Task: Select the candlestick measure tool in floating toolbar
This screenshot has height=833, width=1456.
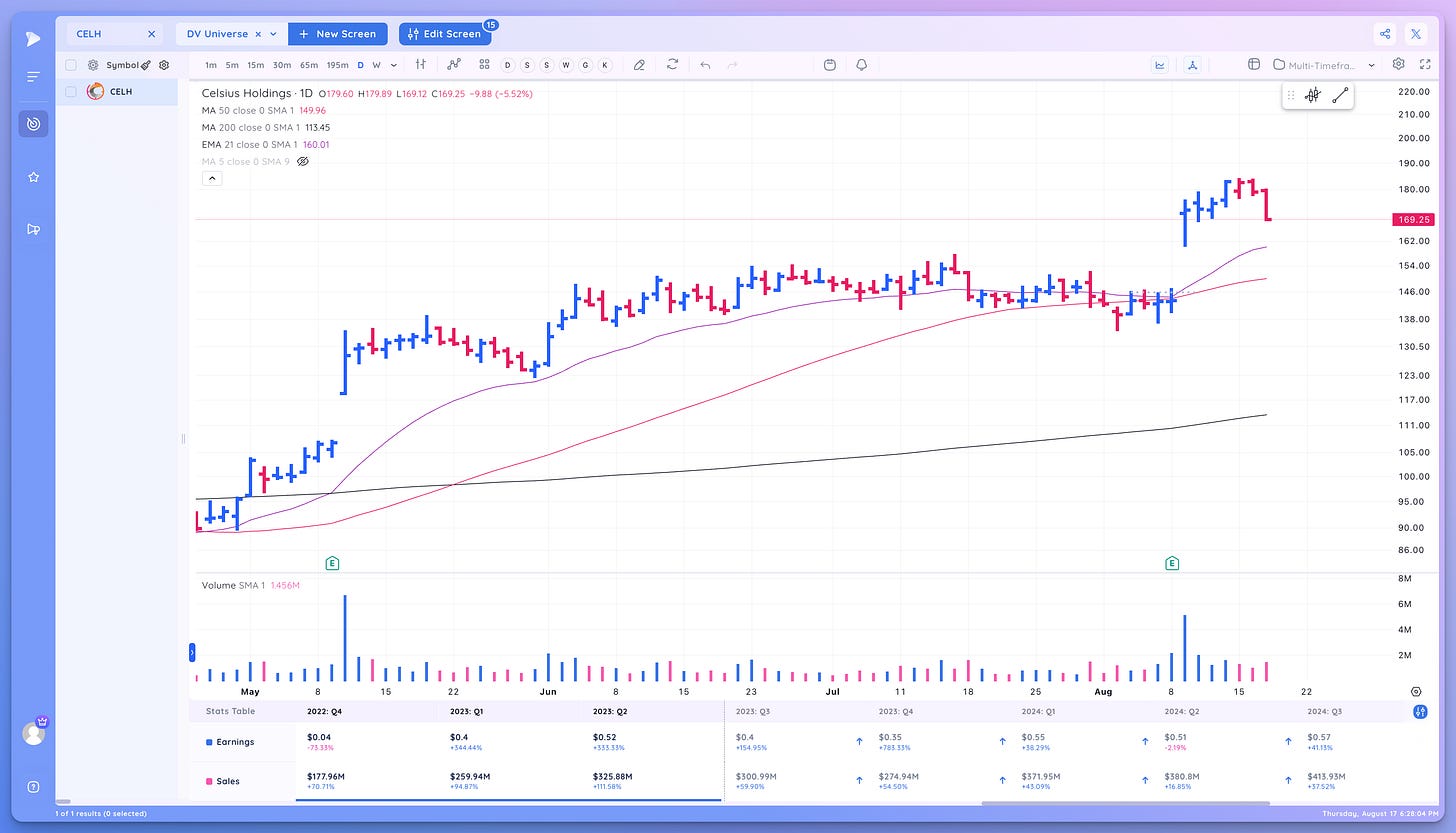Action: coord(1313,95)
